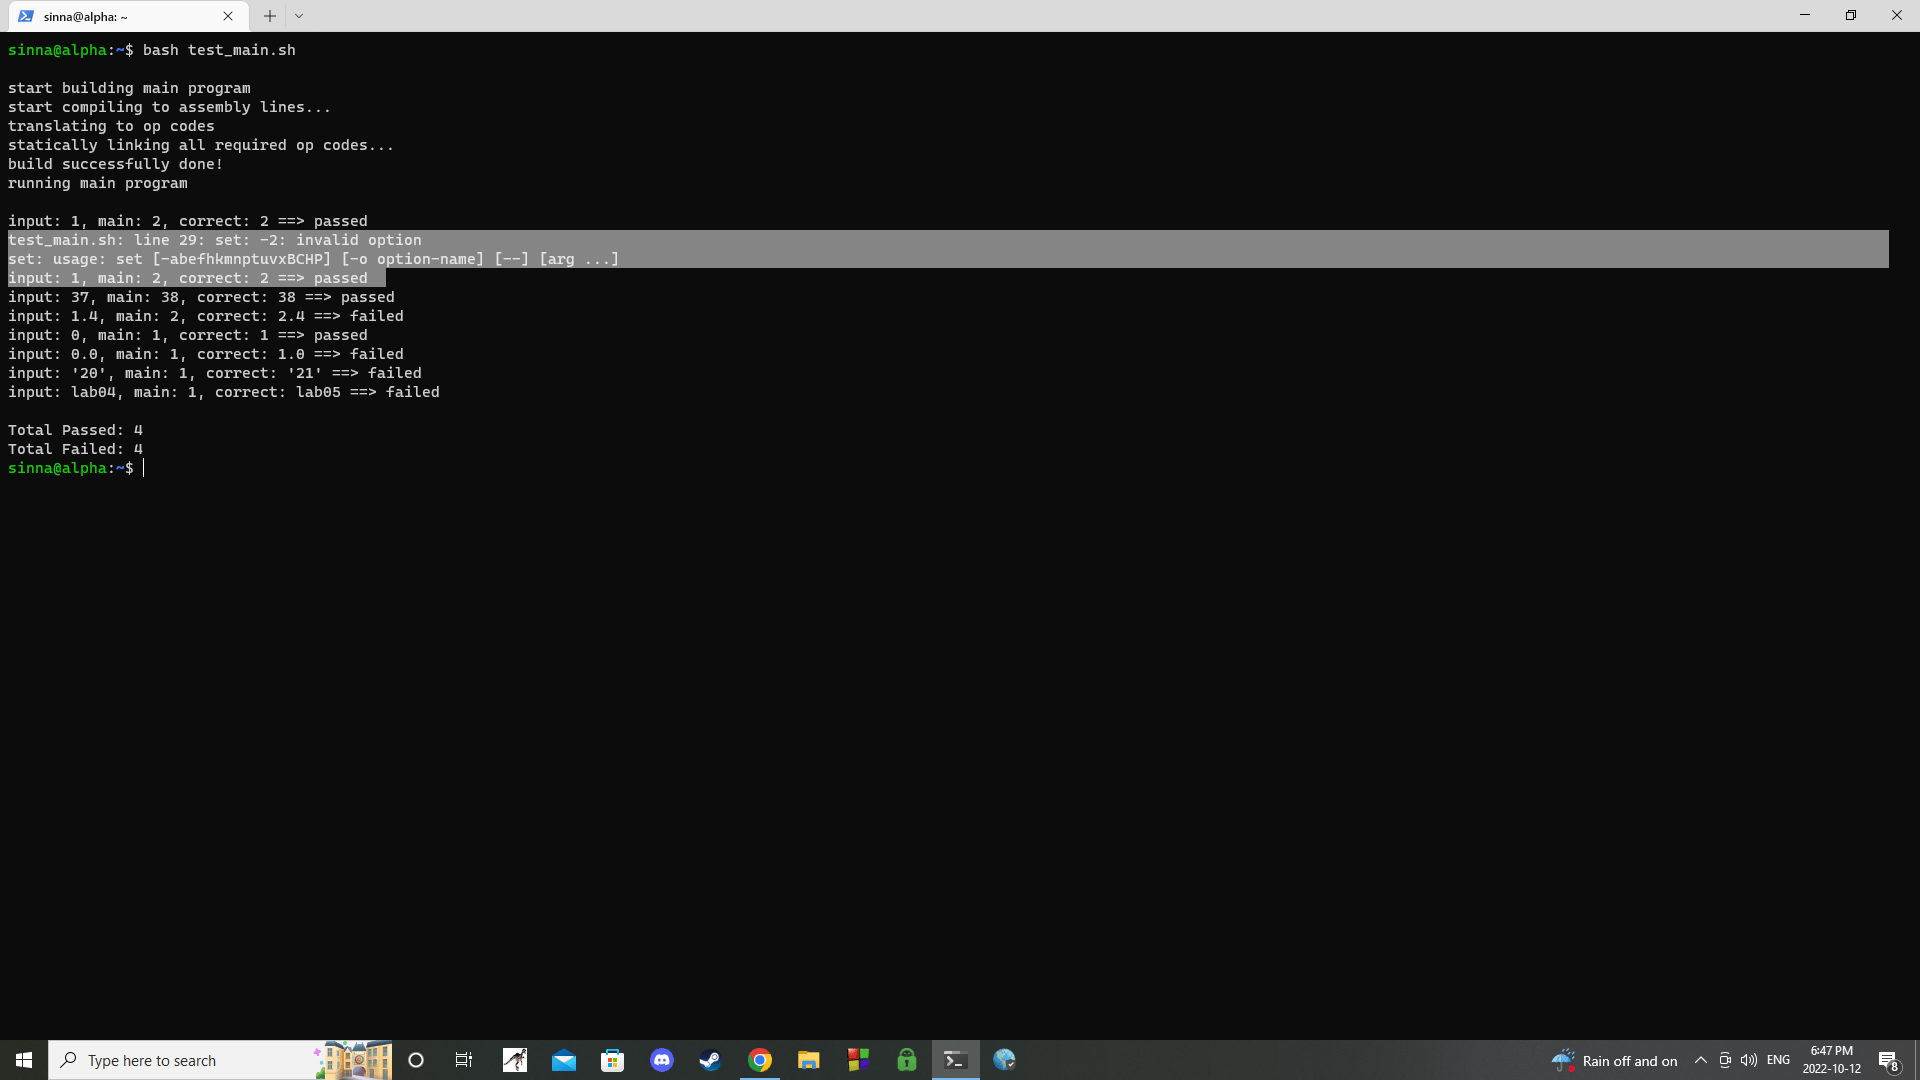
Task: Open Cortana from the taskbar
Action: pyautogui.click(x=416, y=1060)
